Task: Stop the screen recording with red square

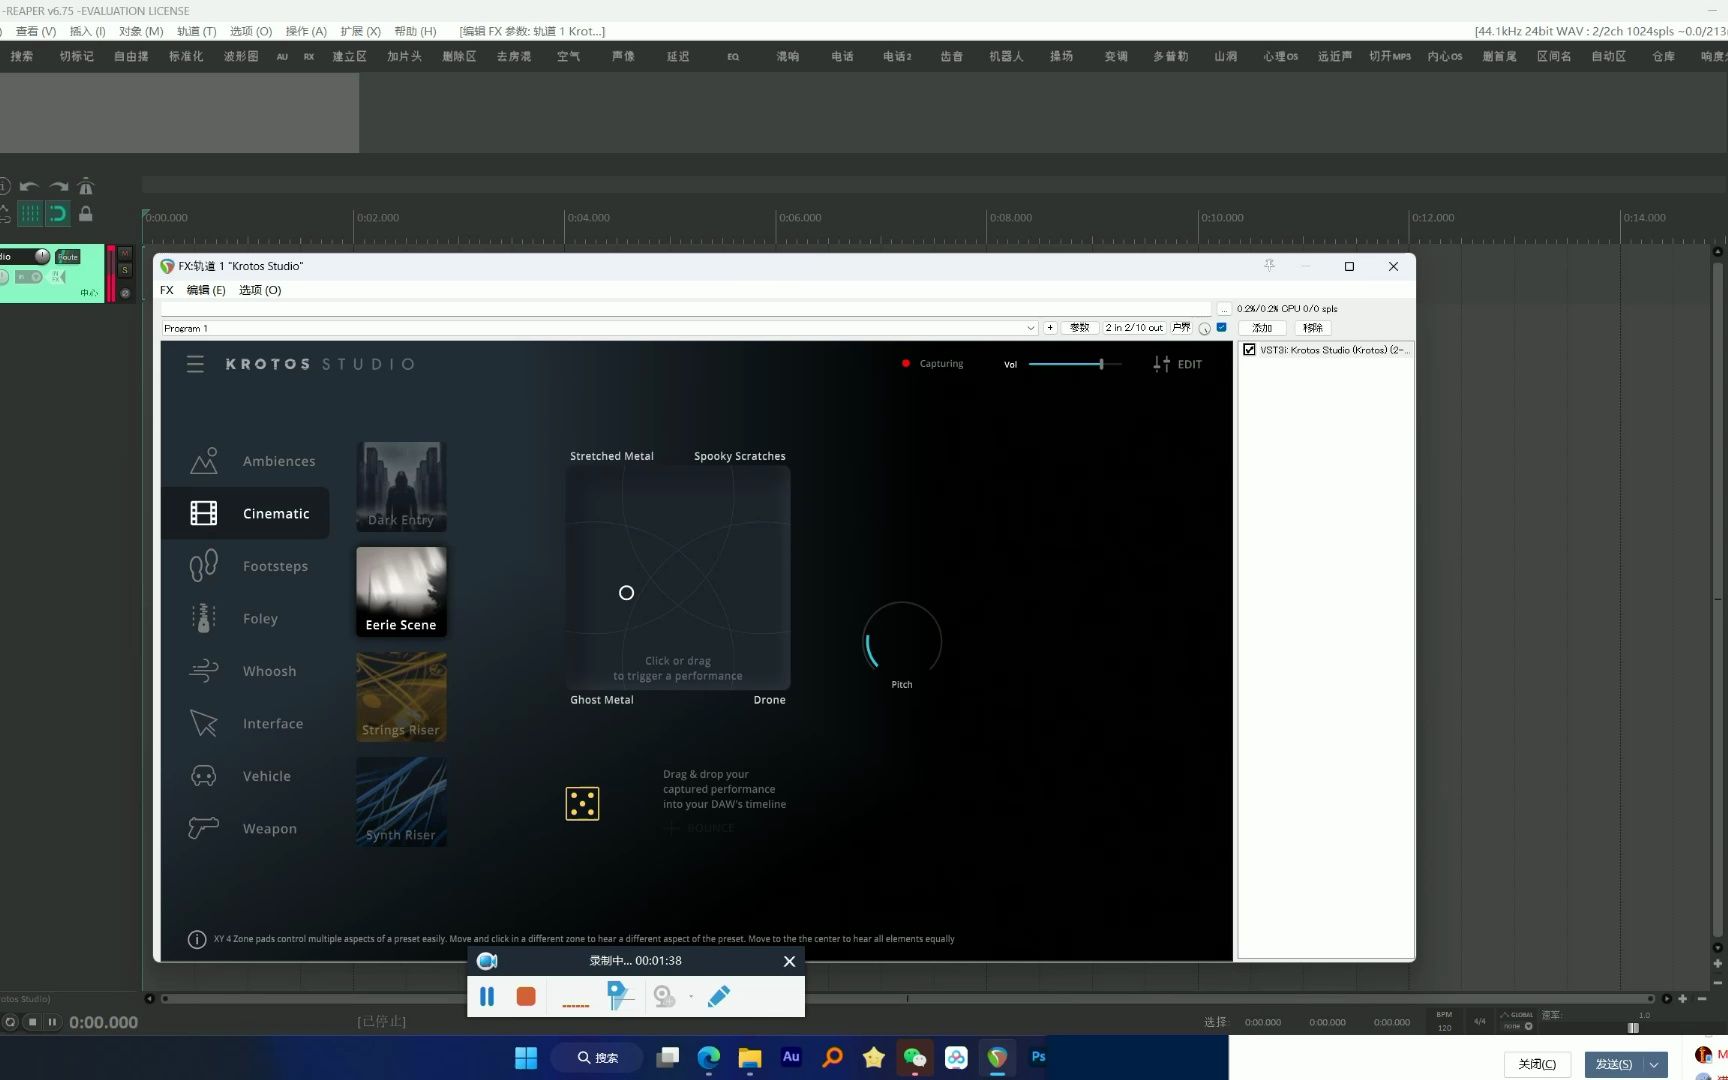Action: [526, 996]
